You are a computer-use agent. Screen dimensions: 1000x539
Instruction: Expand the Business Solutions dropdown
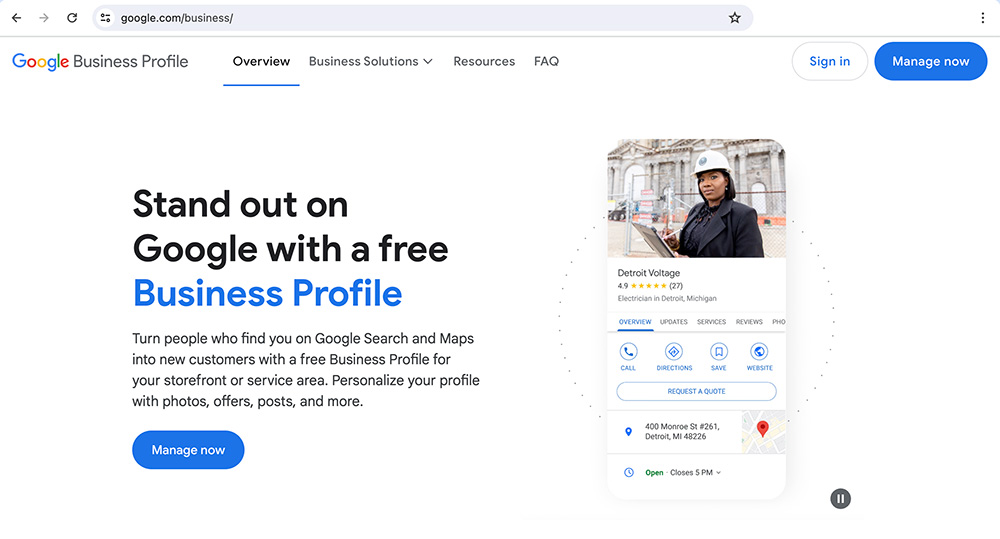(371, 61)
